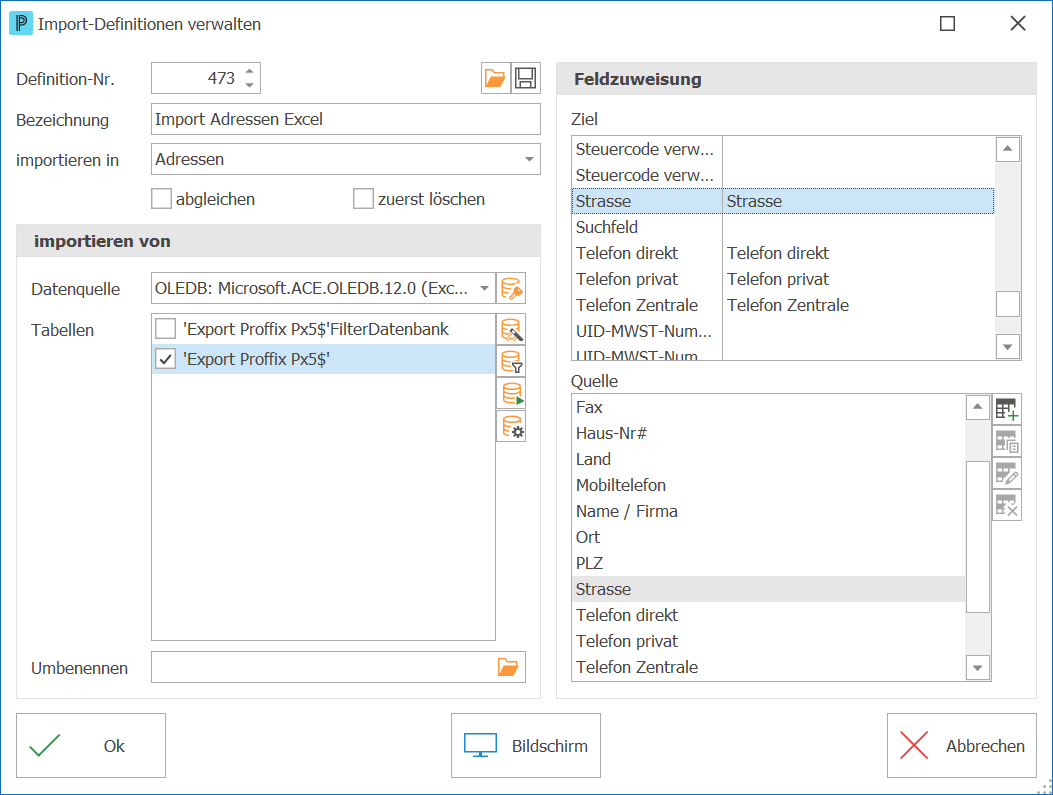Click the Bildschirm button

point(526,745)
